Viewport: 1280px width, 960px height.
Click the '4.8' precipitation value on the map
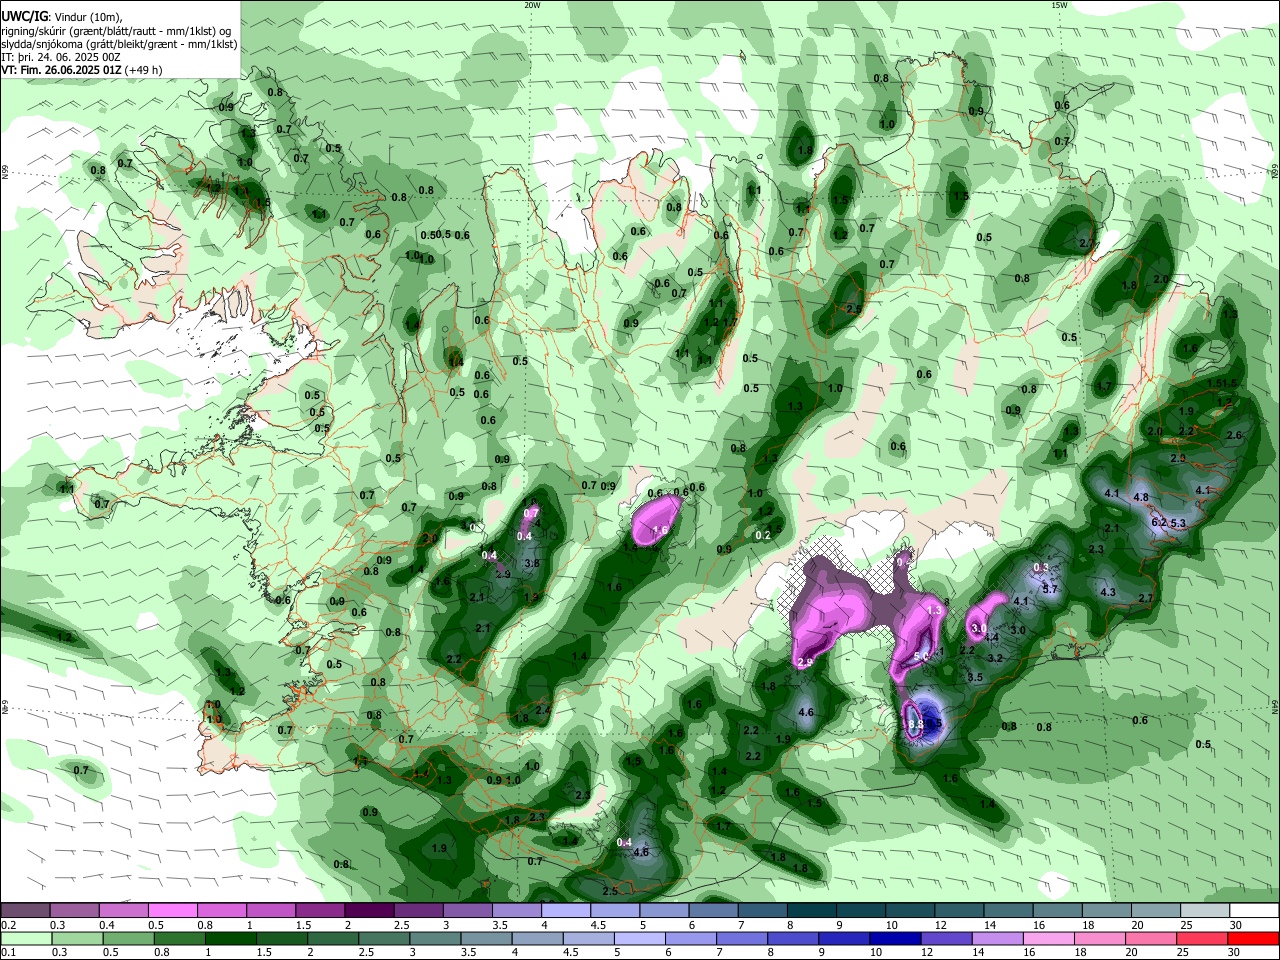tap(1140, 497)
